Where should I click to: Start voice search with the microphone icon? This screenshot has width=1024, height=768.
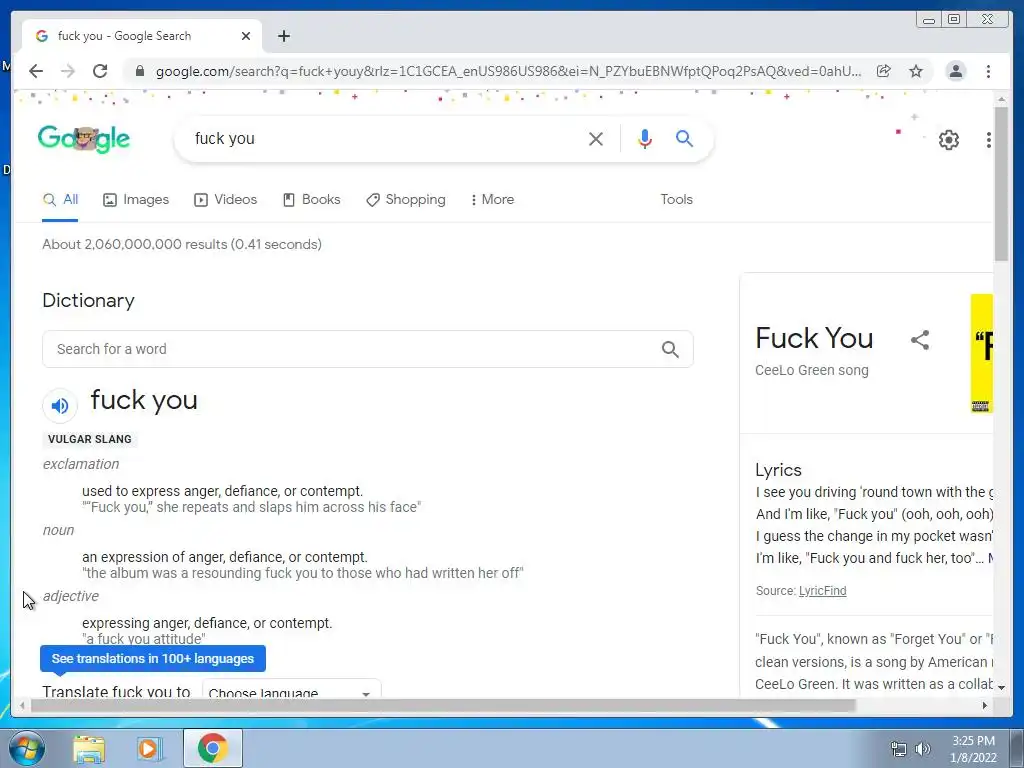click(x=645, y=138)
